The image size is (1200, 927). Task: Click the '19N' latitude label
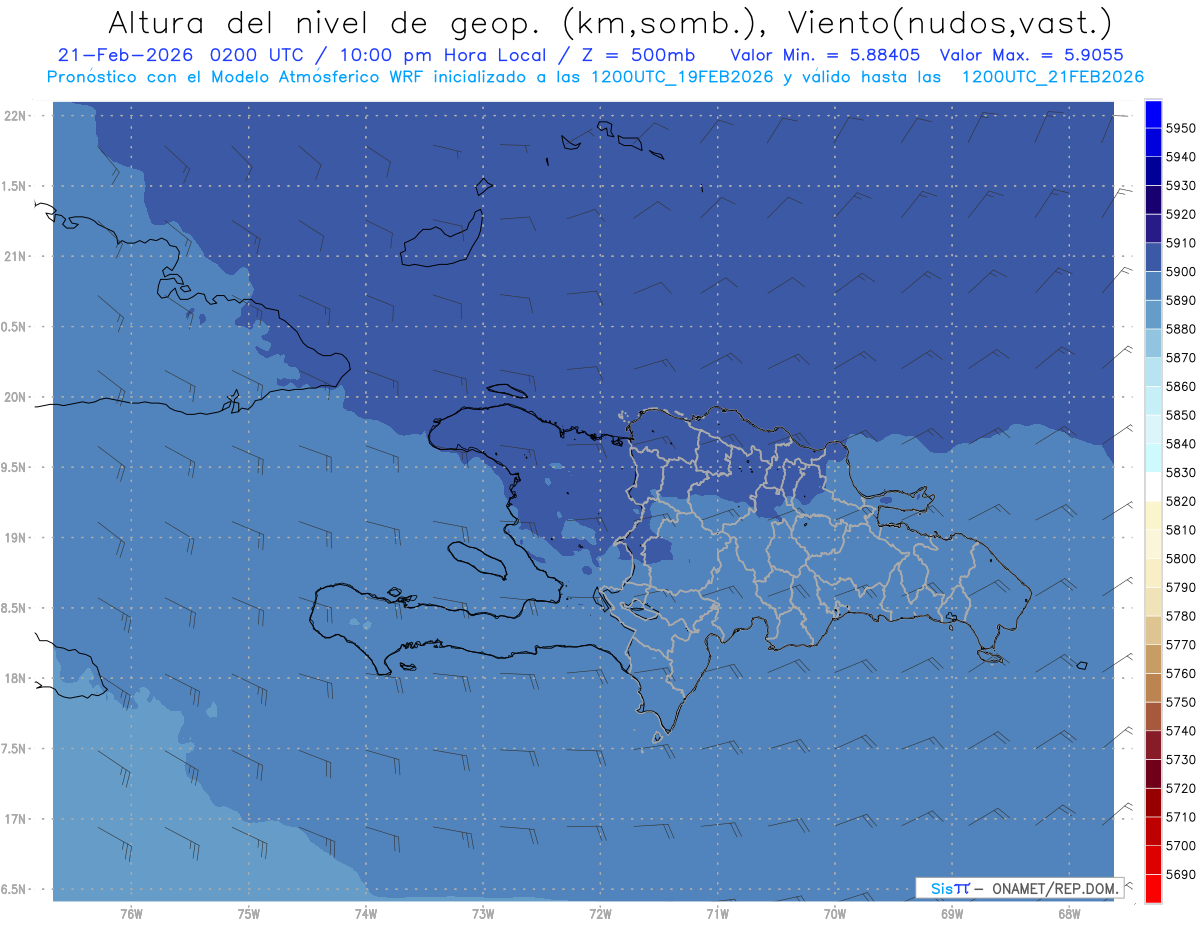pos(16,538)
